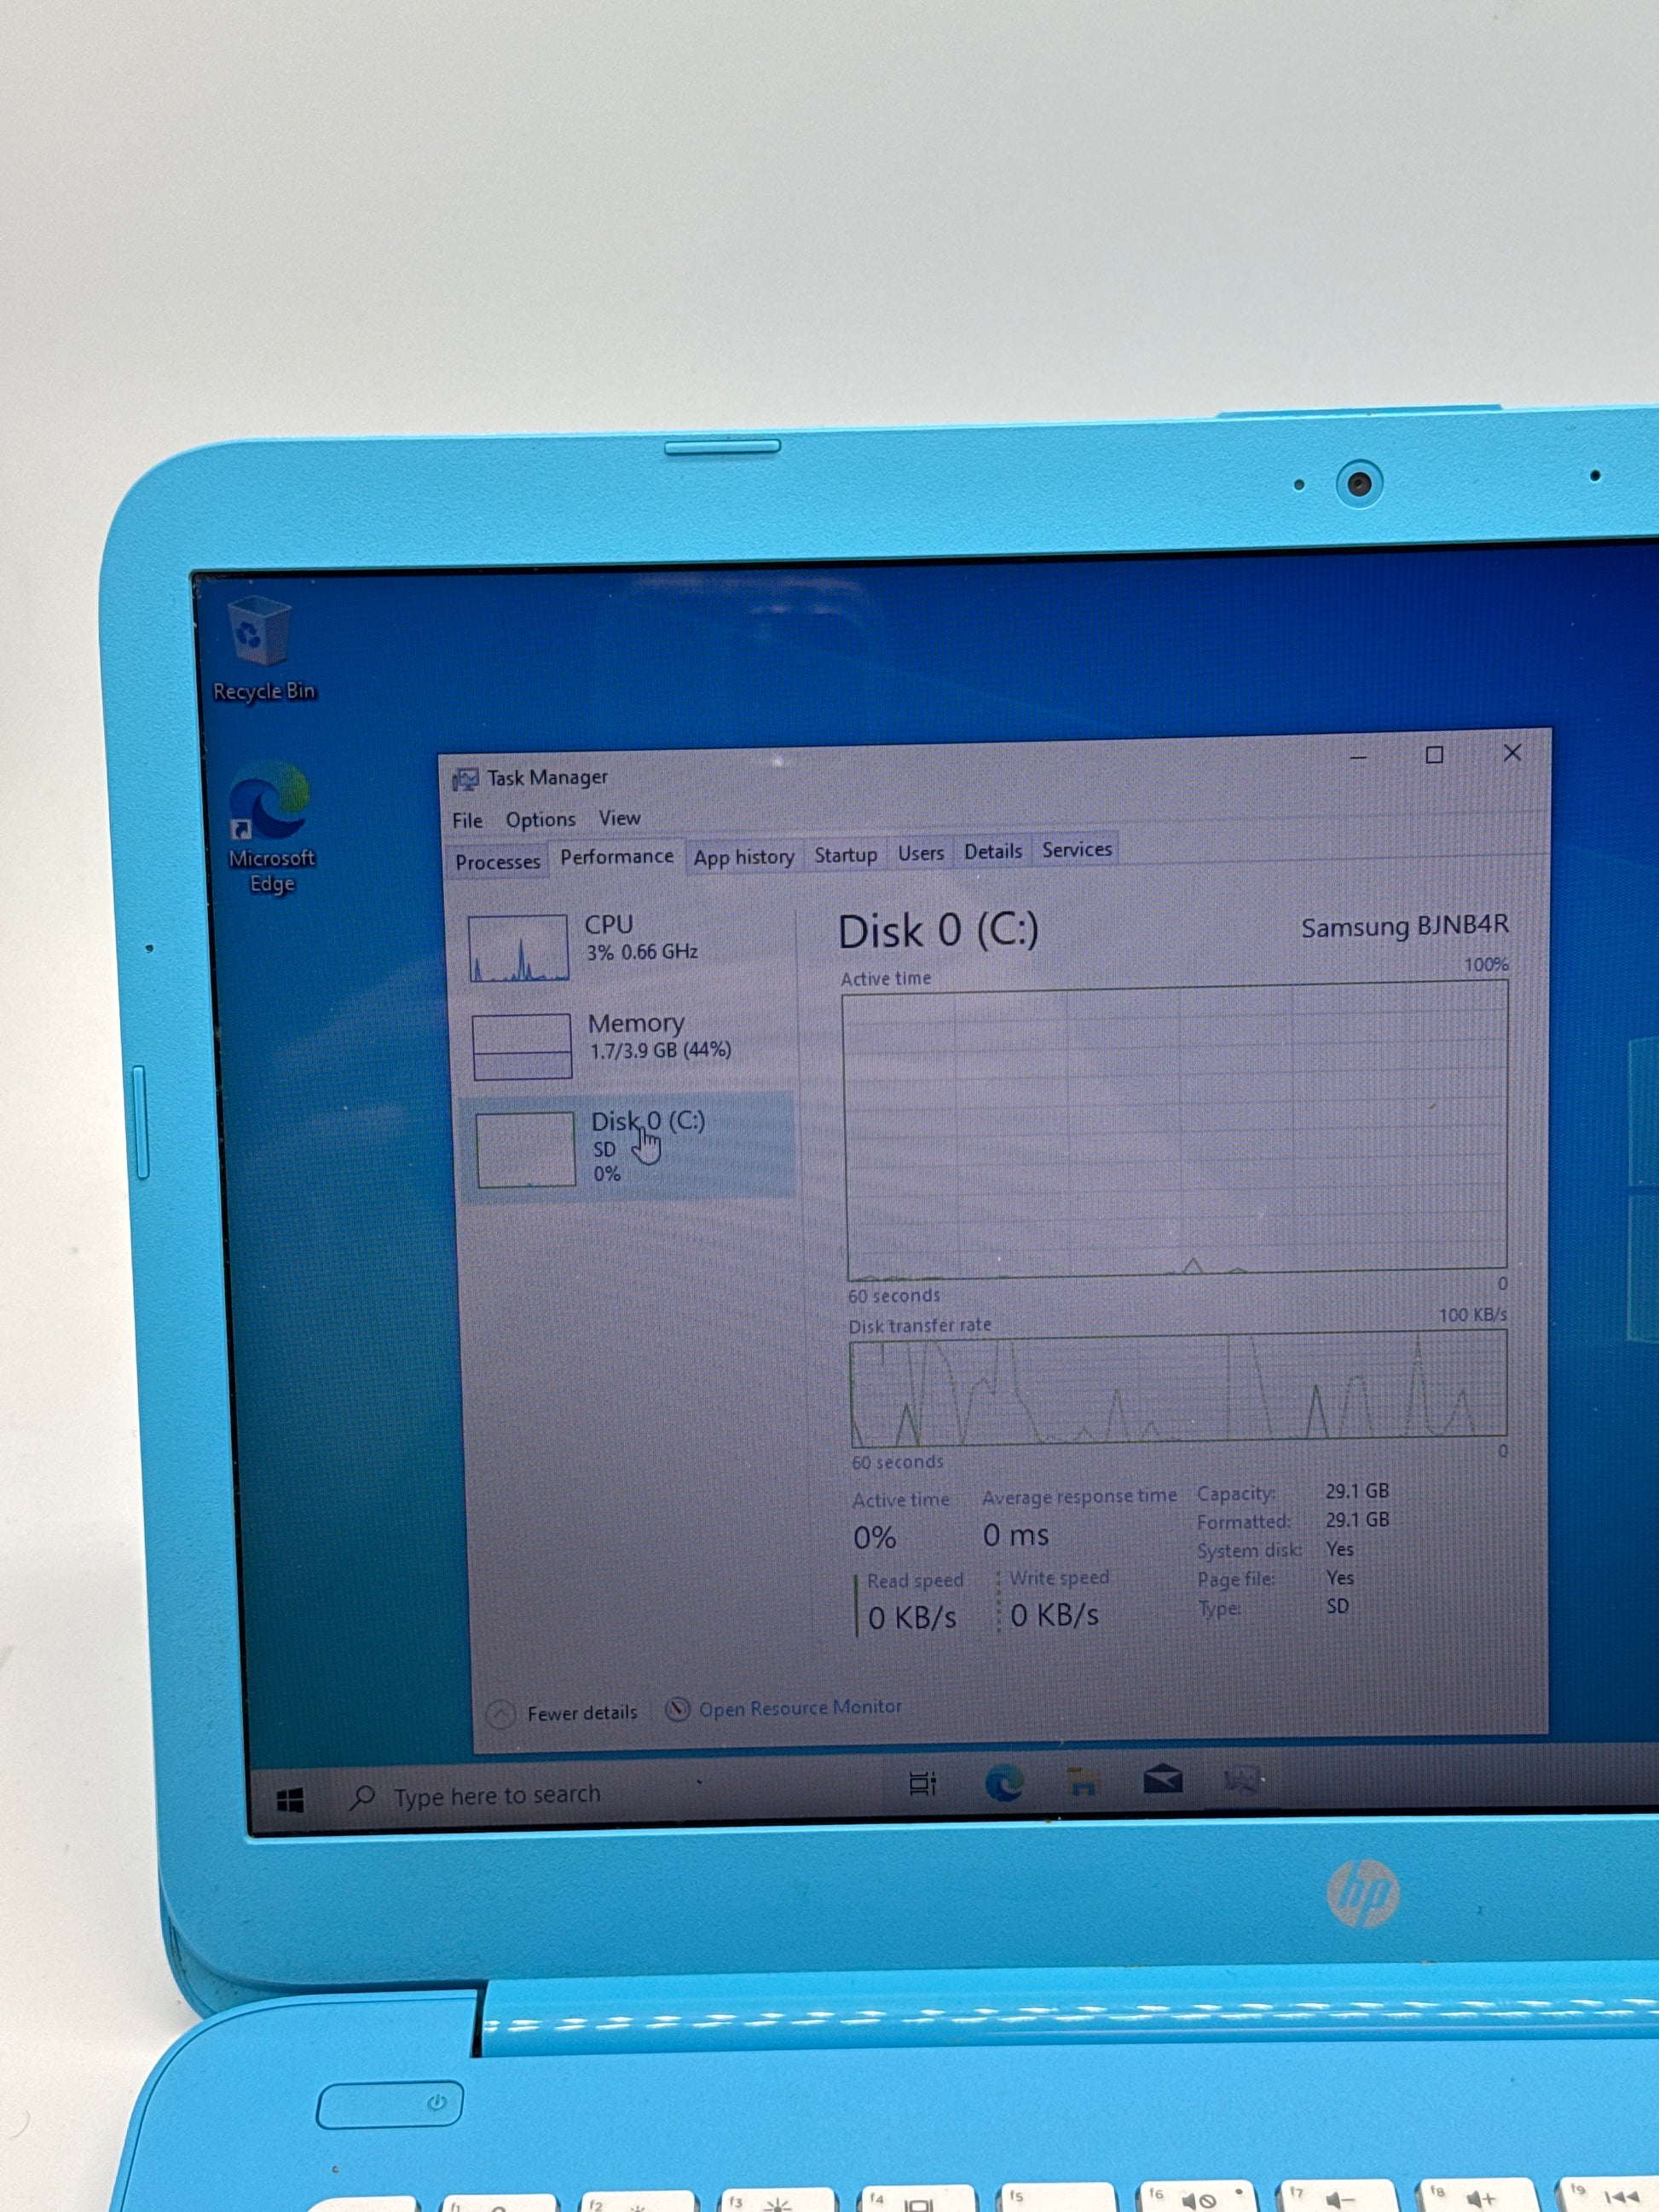Click the Task Manager taskbar icon
The image size is (1659, 2212).
(x=1241, y=1778)
